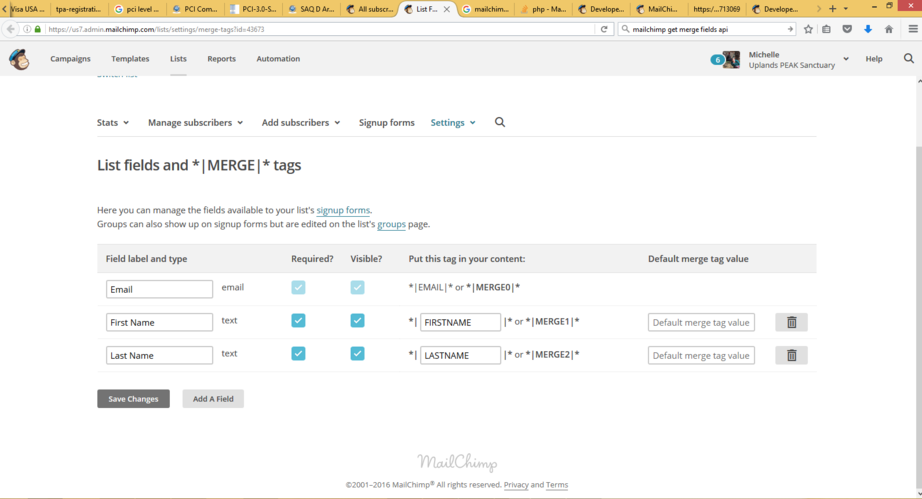Viewport: 922px width, 499px height.
Task: Open the downloads arrow icon
Action: [x=868, y=29]
